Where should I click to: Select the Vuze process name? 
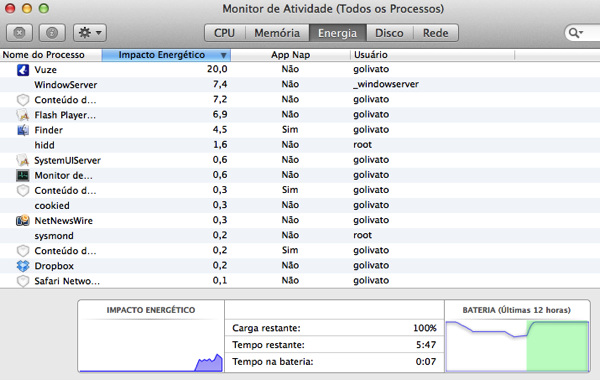(x=46, y=70)
